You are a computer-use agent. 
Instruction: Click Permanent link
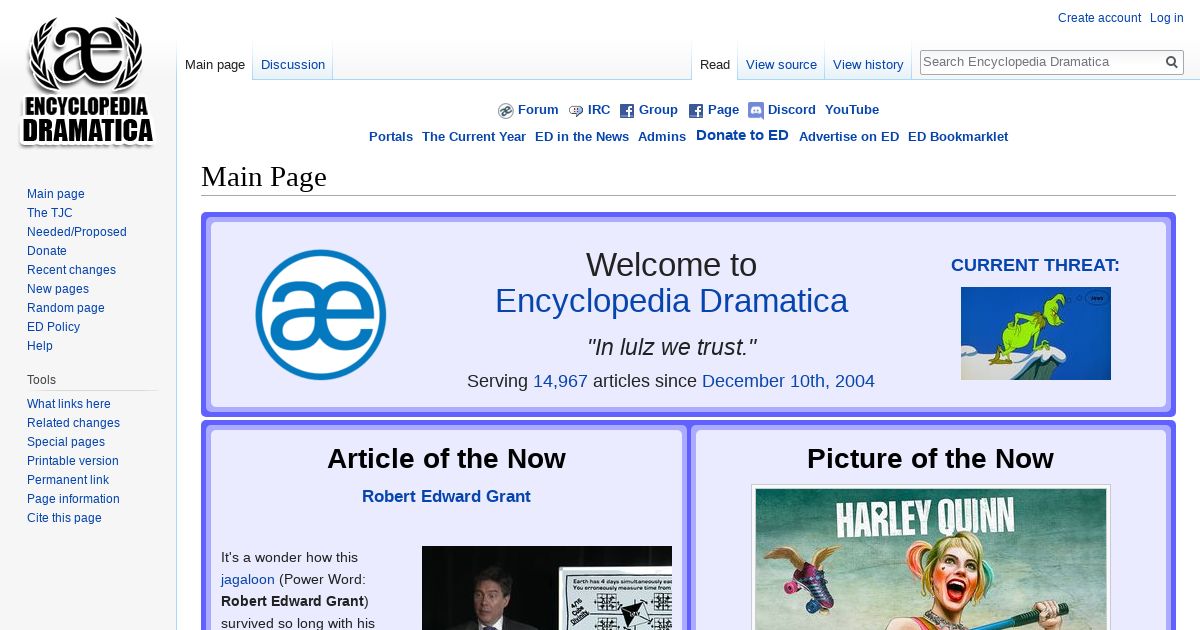tap(68, 480)
